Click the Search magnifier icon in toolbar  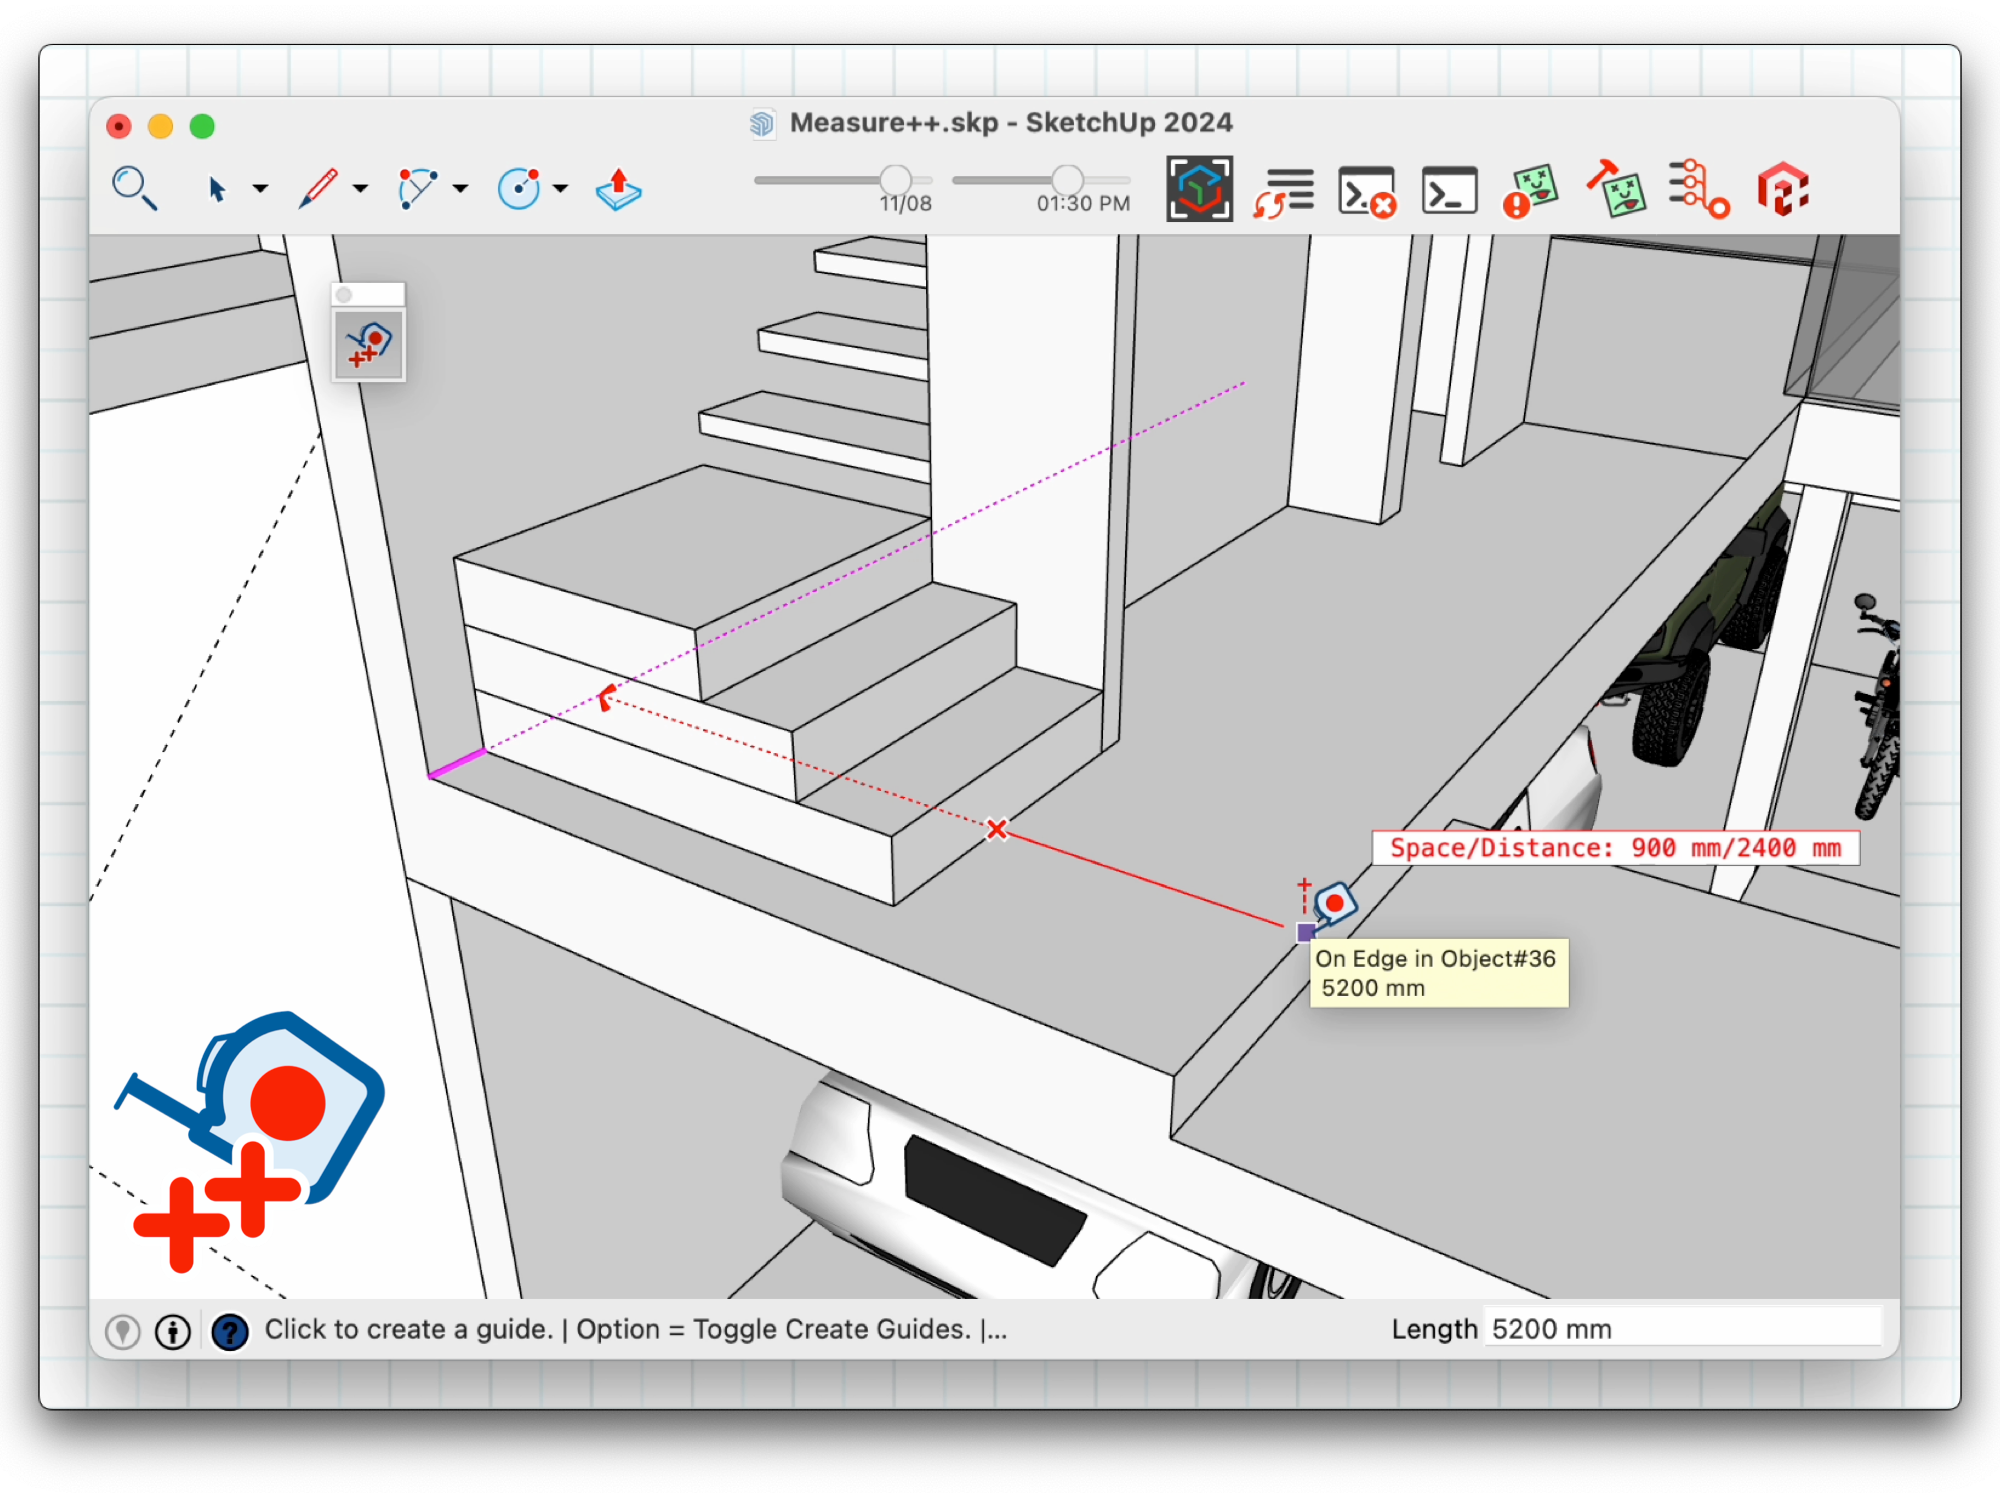tap(134, 188)
